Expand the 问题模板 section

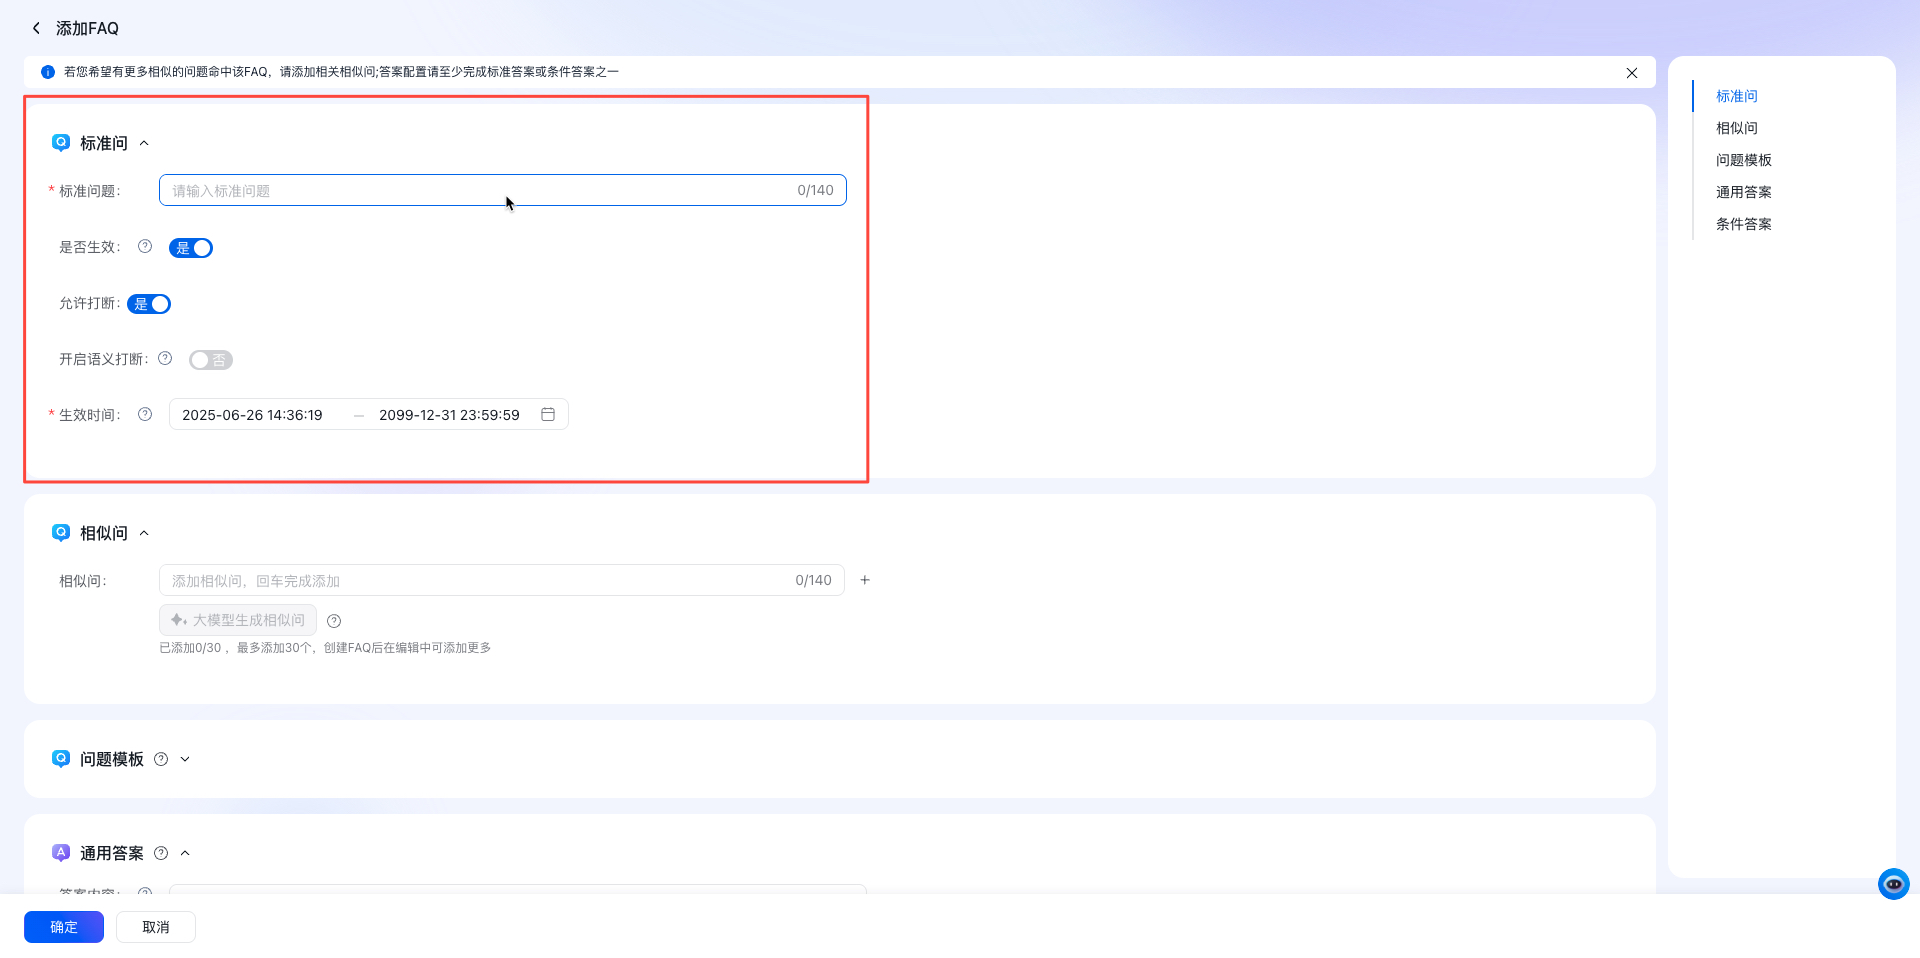(x=185, y=759)
